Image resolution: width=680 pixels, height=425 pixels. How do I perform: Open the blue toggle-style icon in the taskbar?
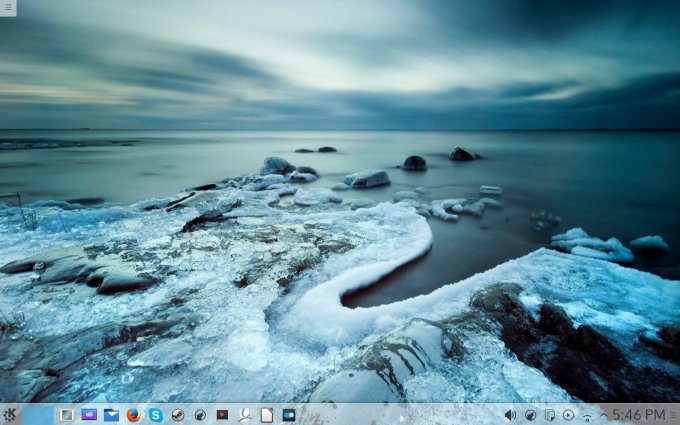[289, 414]
